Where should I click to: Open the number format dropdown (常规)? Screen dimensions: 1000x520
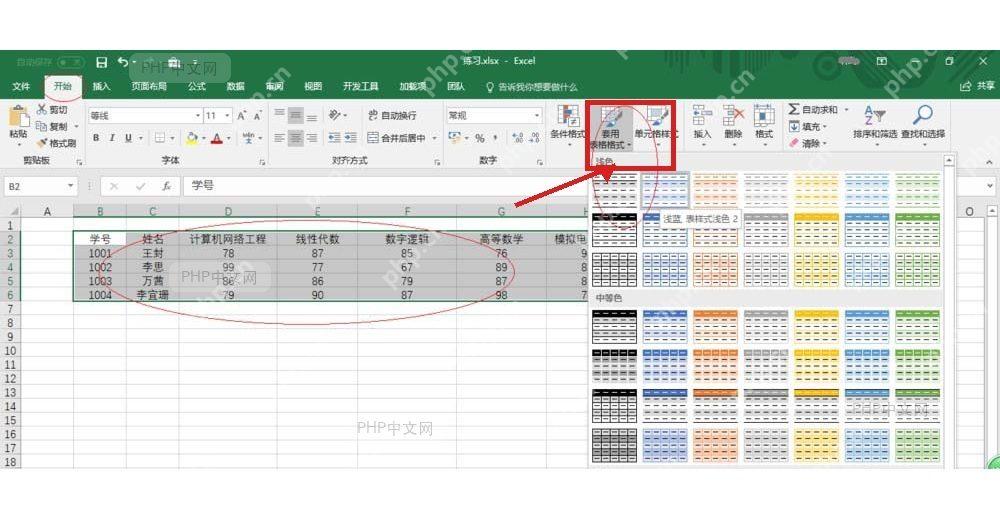pos(539,115)
